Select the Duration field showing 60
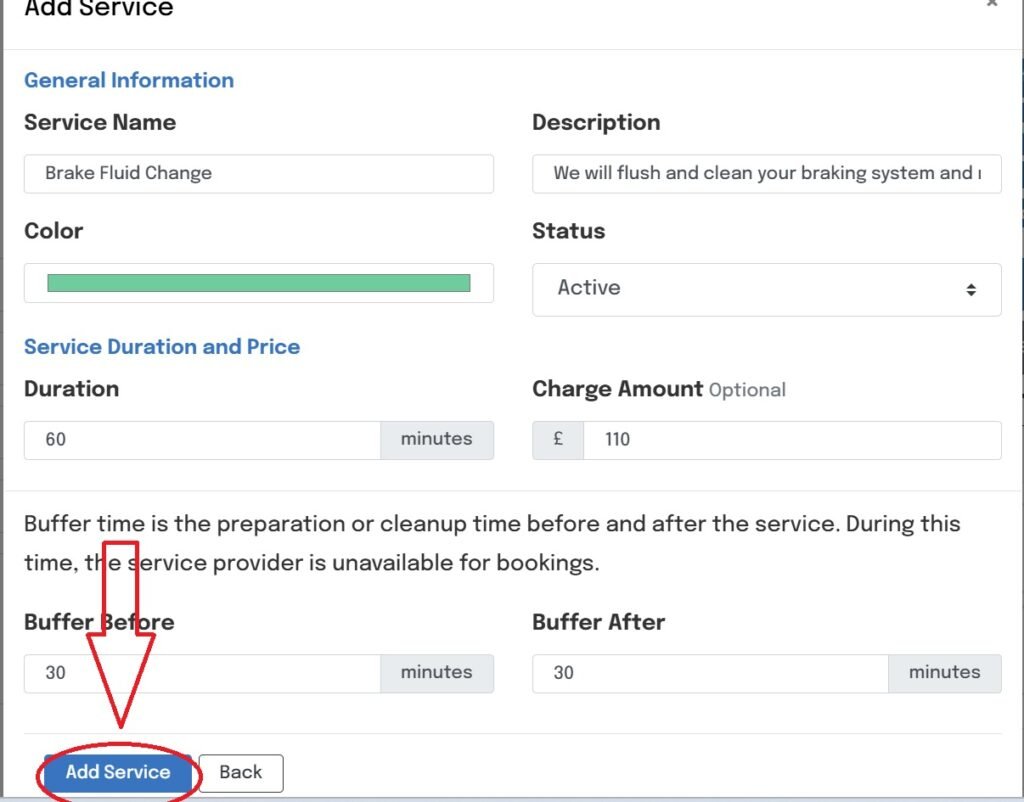 (202, 440)
